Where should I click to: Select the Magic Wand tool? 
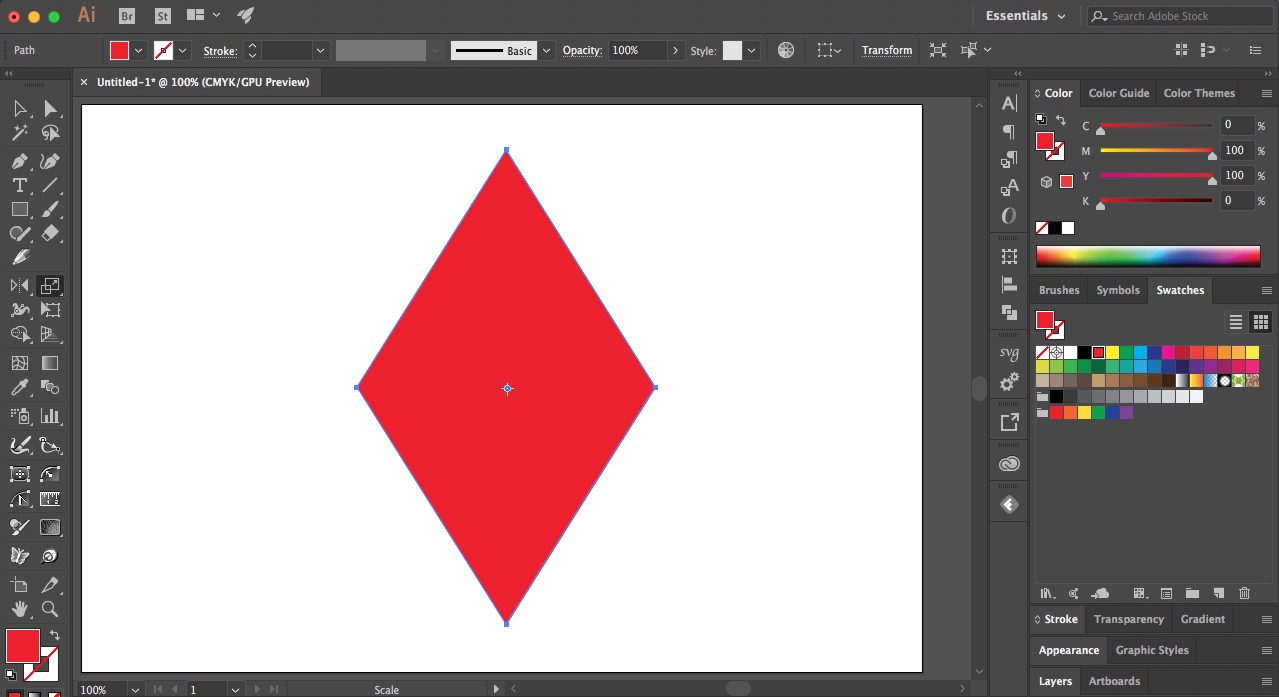20,133
